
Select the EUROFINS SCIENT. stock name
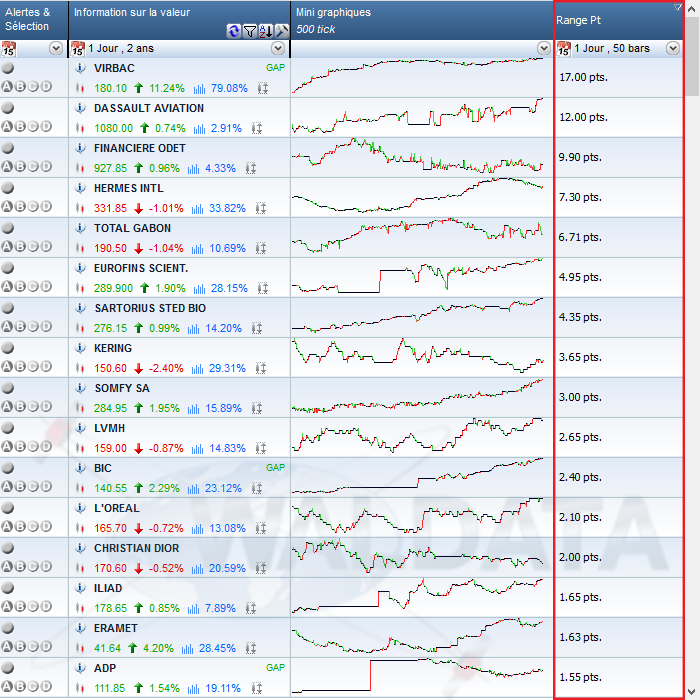click(x=141, y=268)
